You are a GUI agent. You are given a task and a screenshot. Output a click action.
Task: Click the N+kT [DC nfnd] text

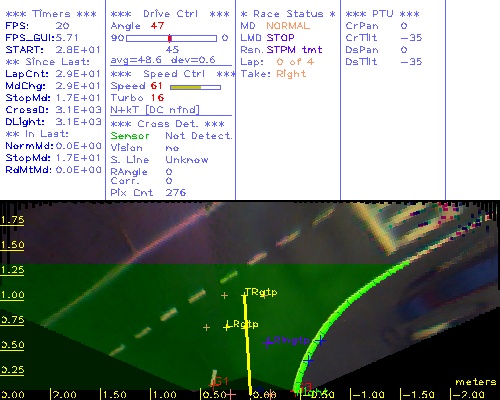[x=155, y=110]
